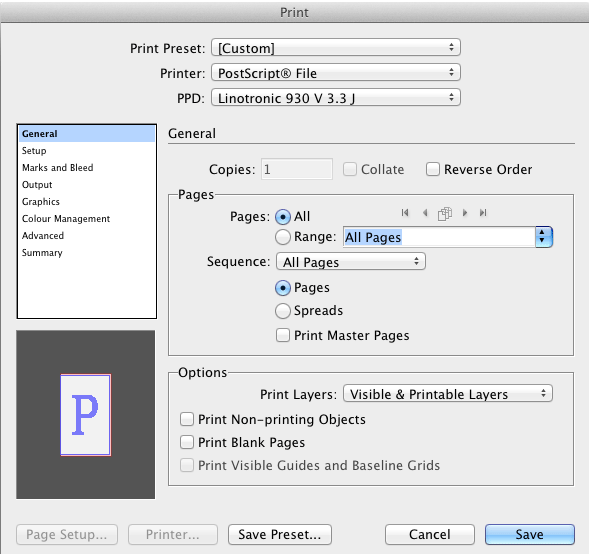Click the Cancel button
The image size is (589, 560).
(x=430, y=534)
